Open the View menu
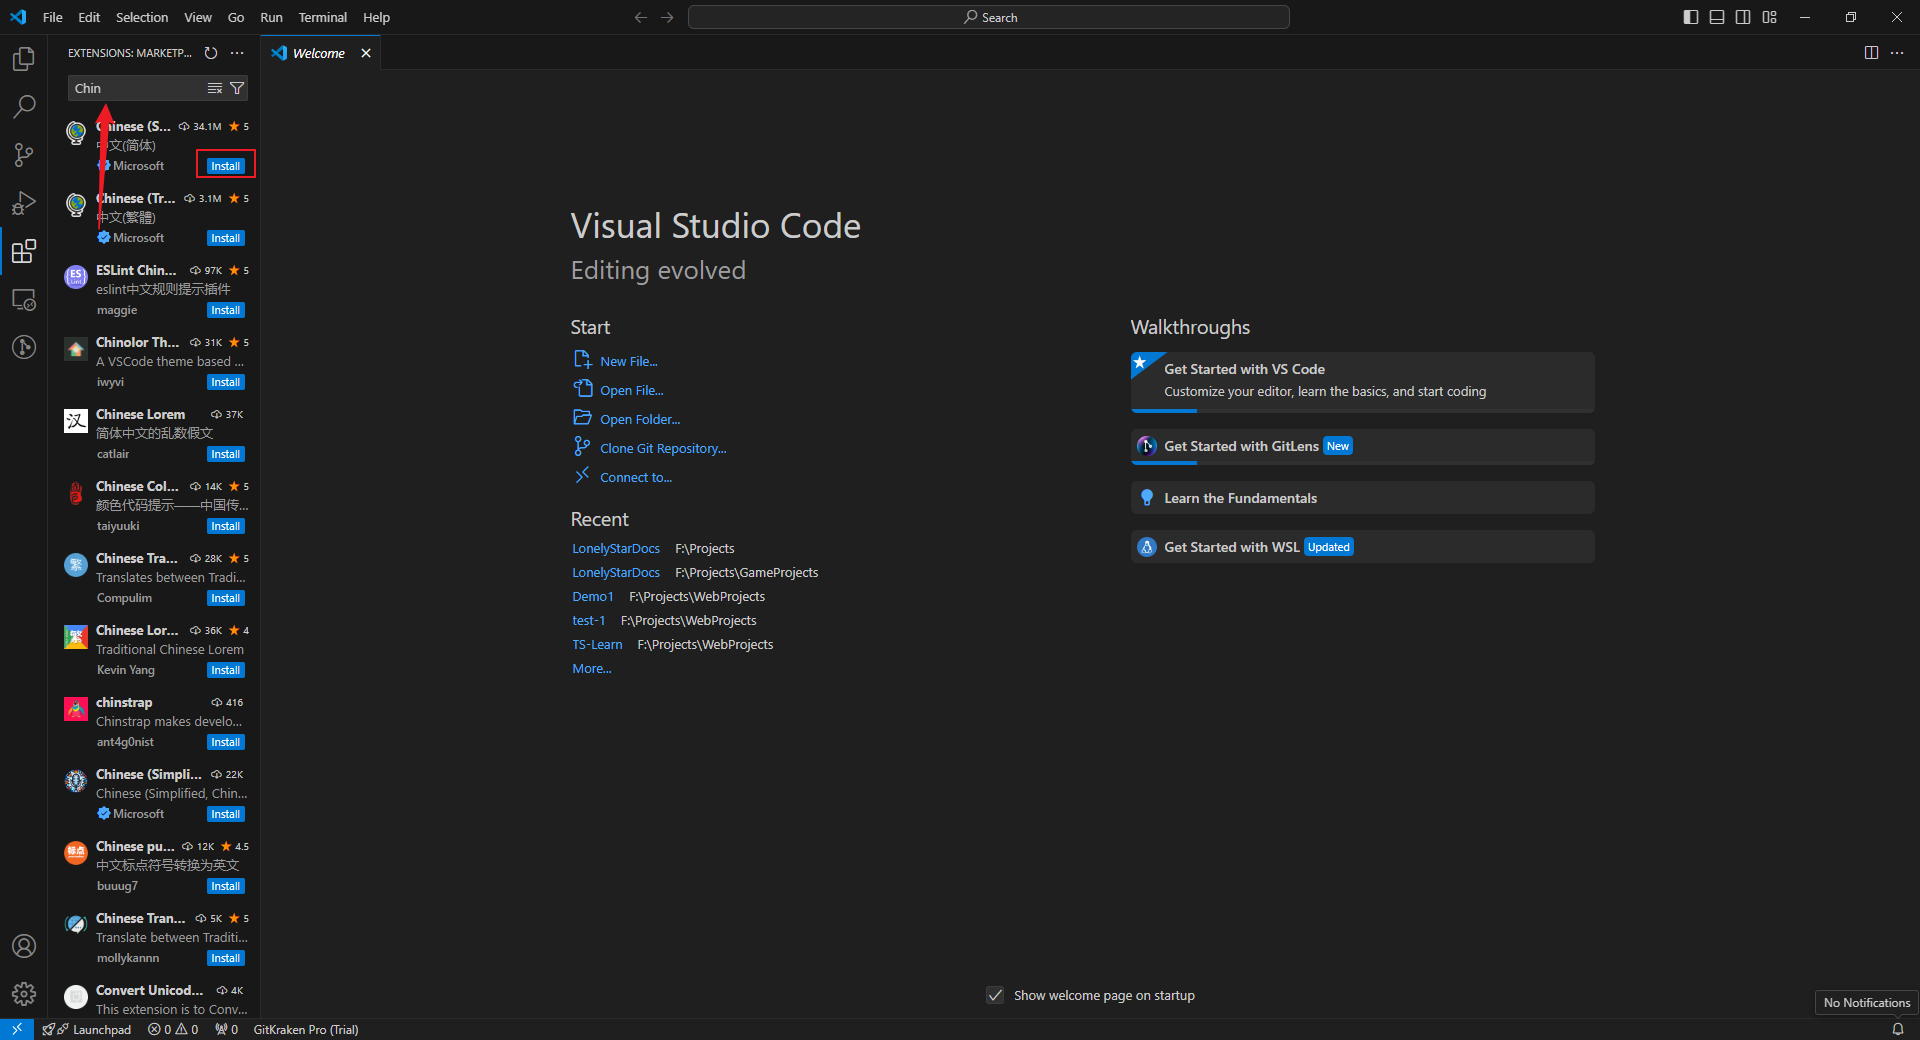The width and height of the screenshot is (1920, 1040). [198, 17]
